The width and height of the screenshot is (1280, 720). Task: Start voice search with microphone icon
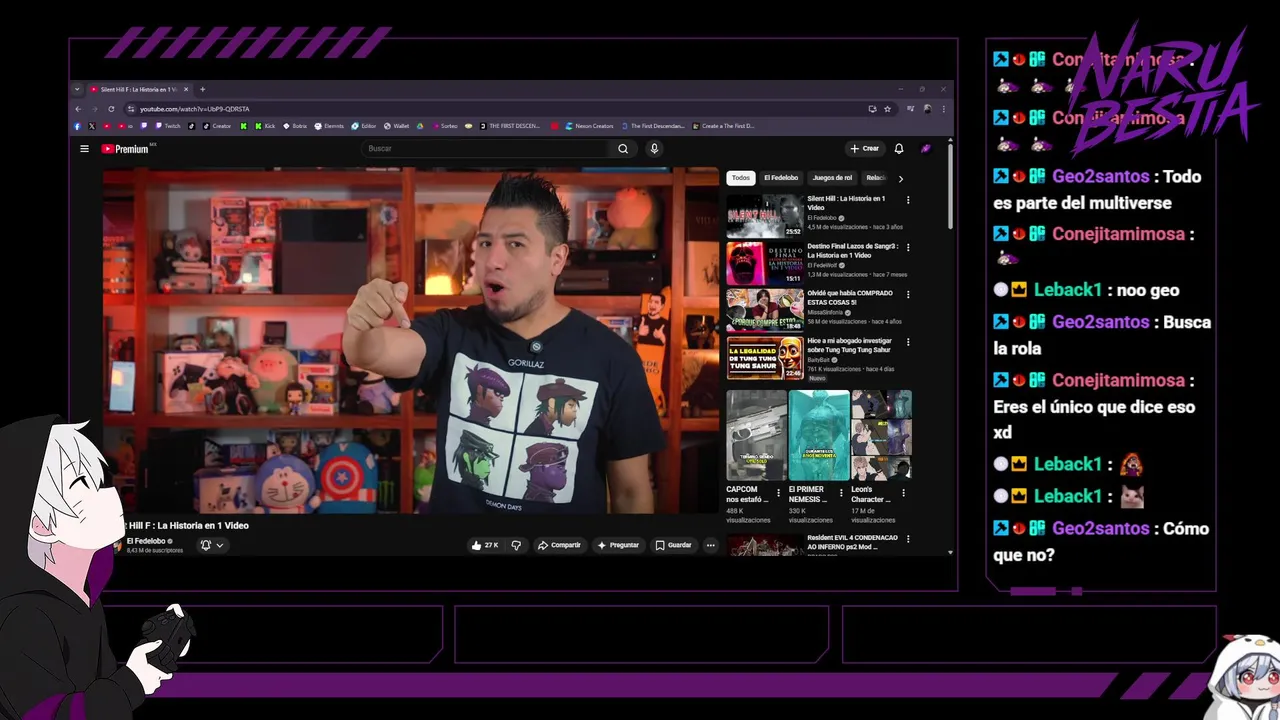654,149
